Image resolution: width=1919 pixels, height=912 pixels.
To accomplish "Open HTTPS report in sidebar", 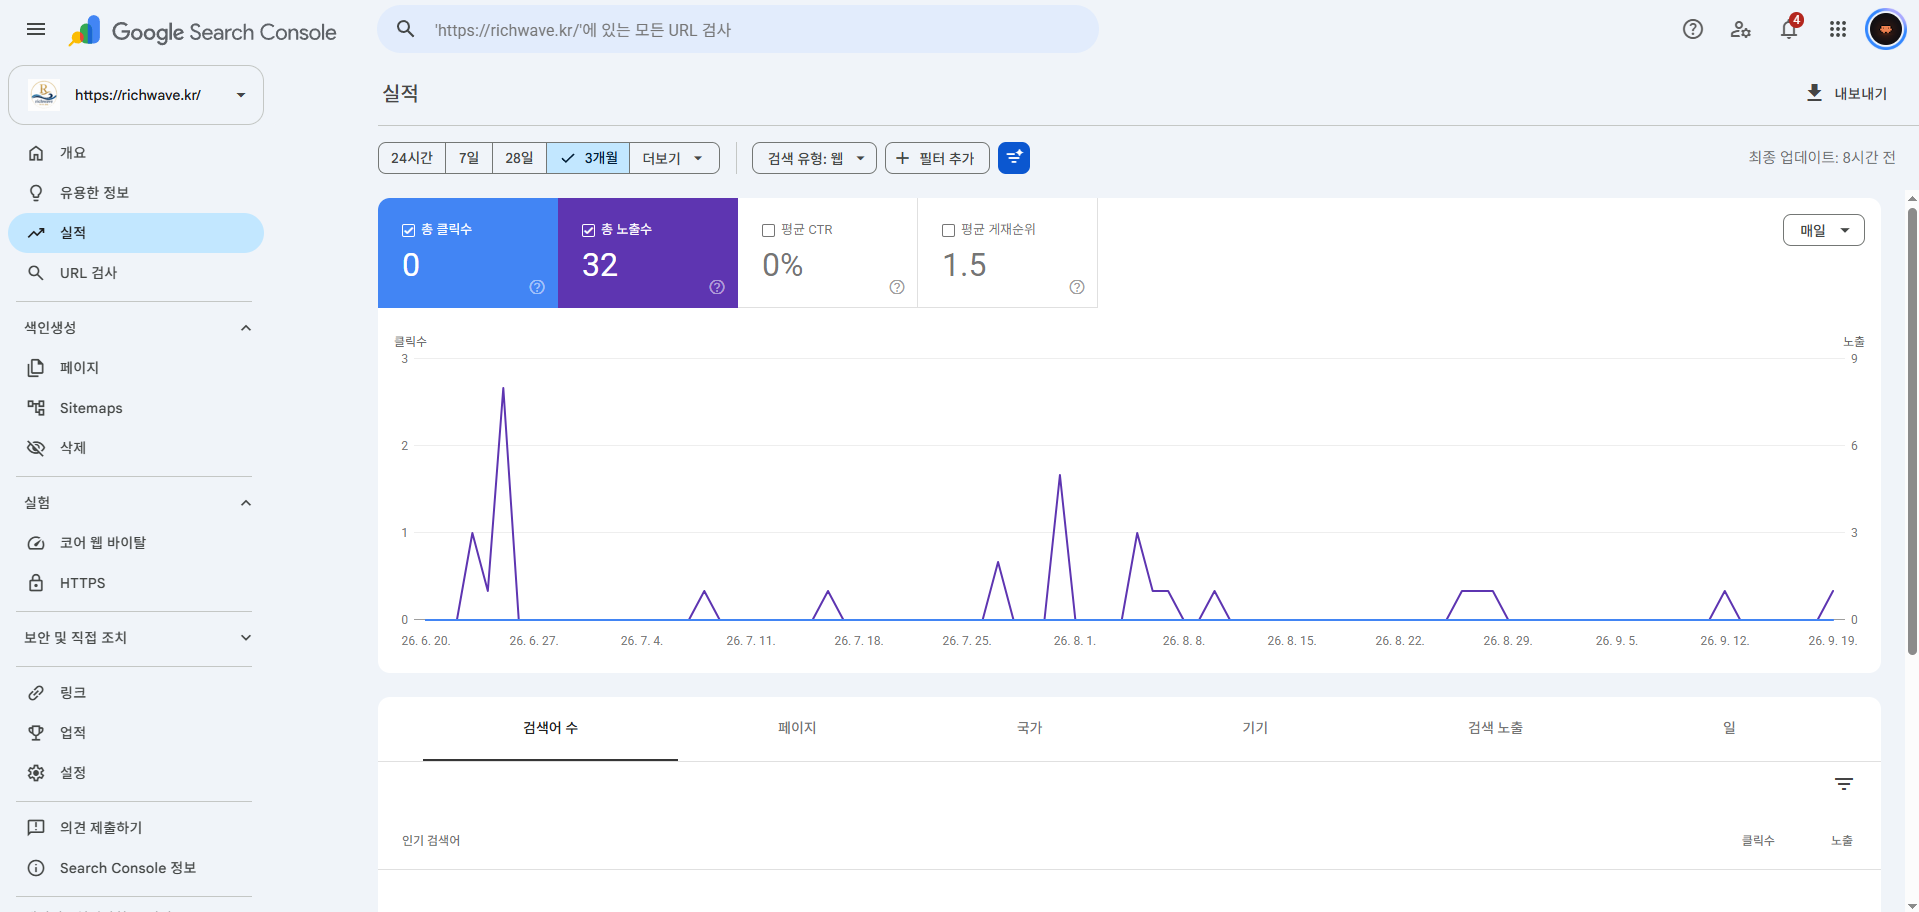I will pos(136,583).
